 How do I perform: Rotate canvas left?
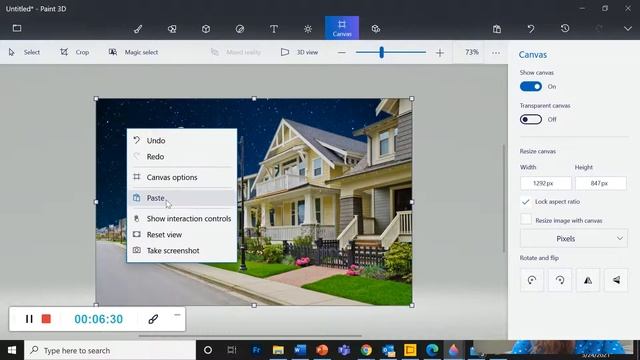[531, 280]
